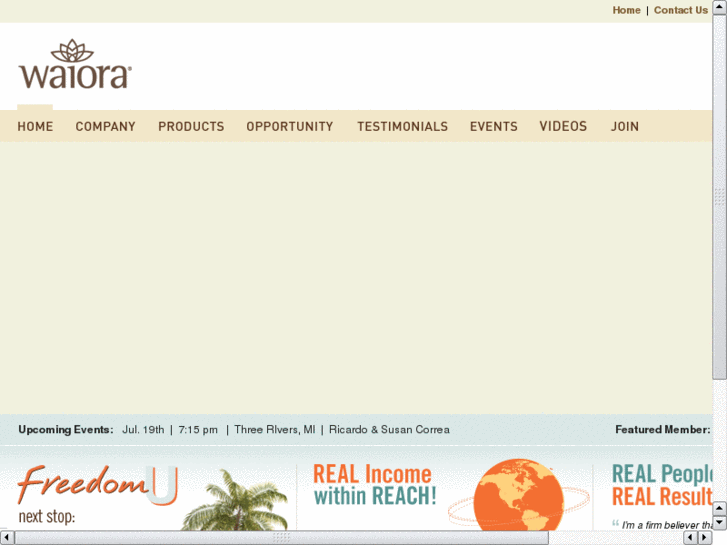The image size is (727, 545).
Task: Click the Jul. 19th event date
Action: pos(143,430)
